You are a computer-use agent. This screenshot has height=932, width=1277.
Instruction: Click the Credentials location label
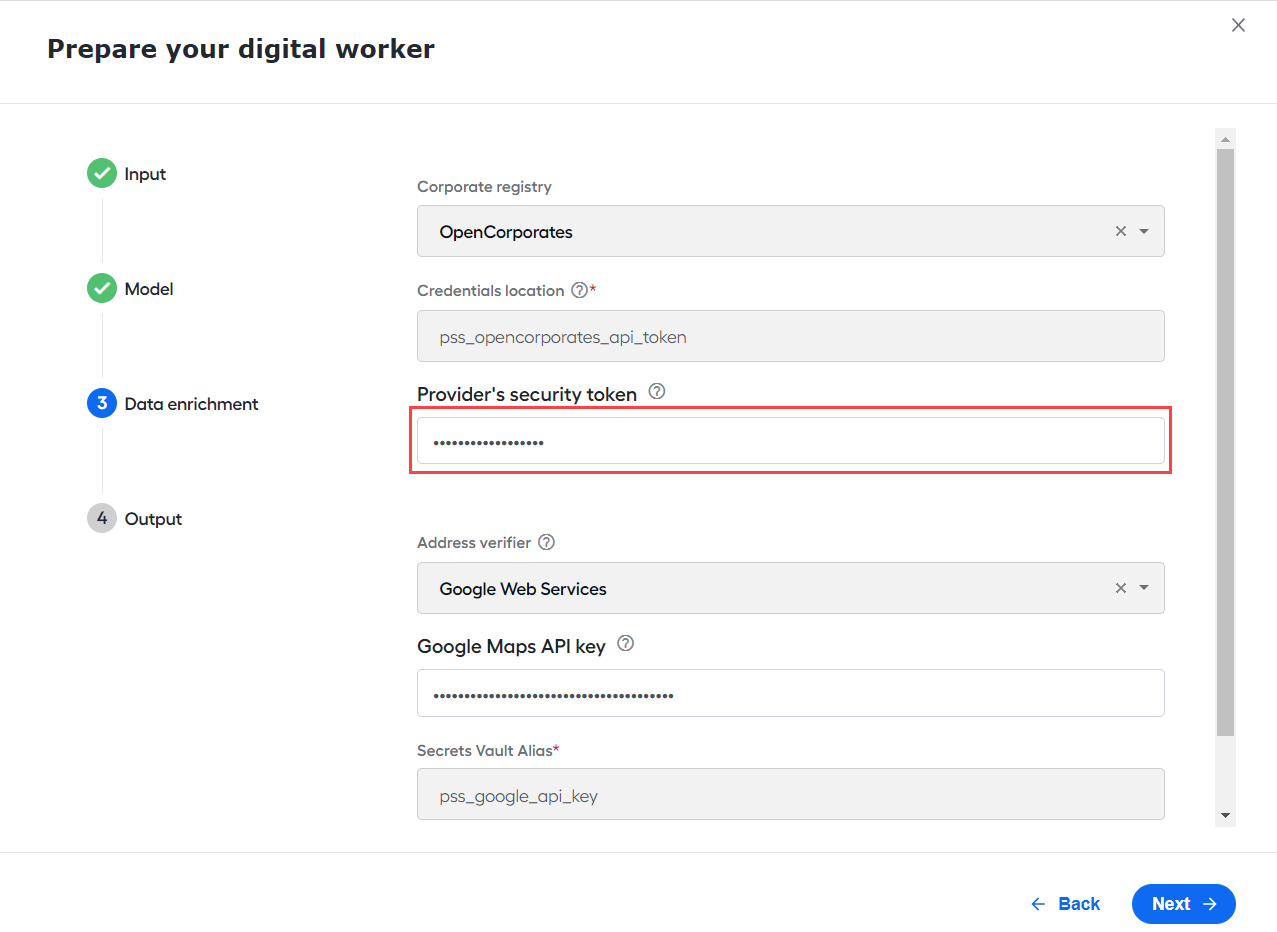(490, 291)
